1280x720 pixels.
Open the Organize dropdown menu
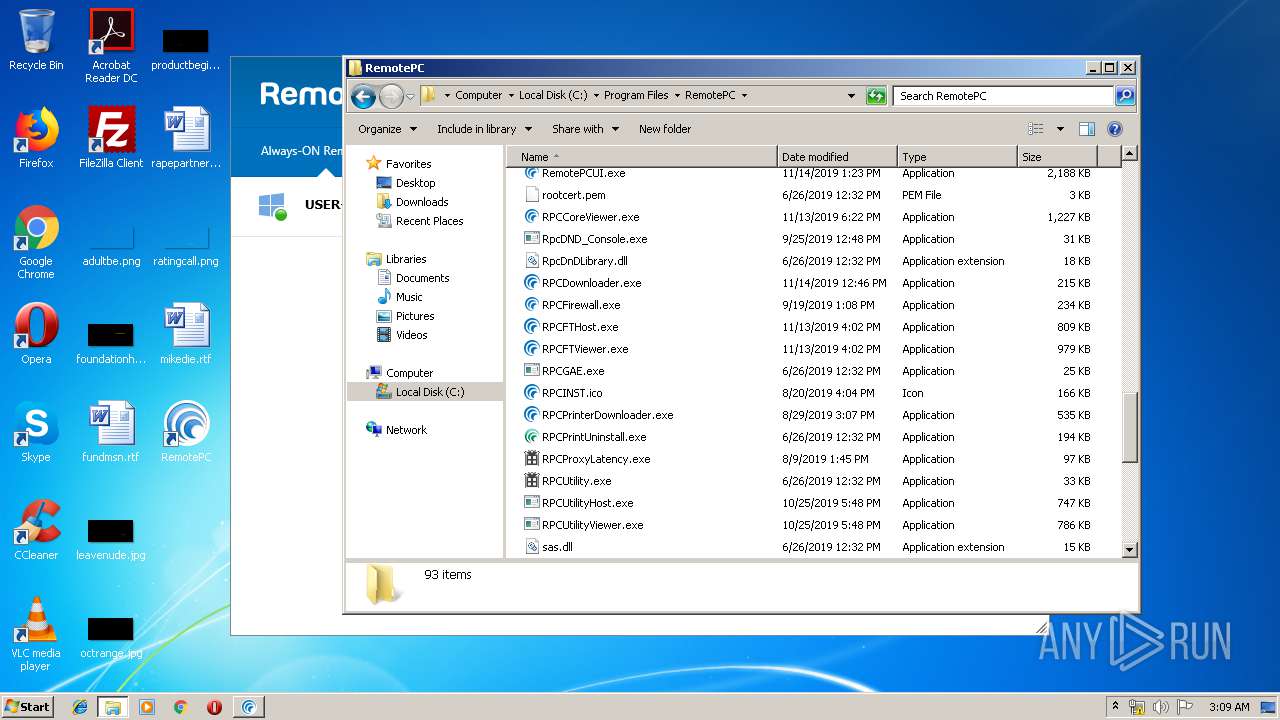pos(386,129)
